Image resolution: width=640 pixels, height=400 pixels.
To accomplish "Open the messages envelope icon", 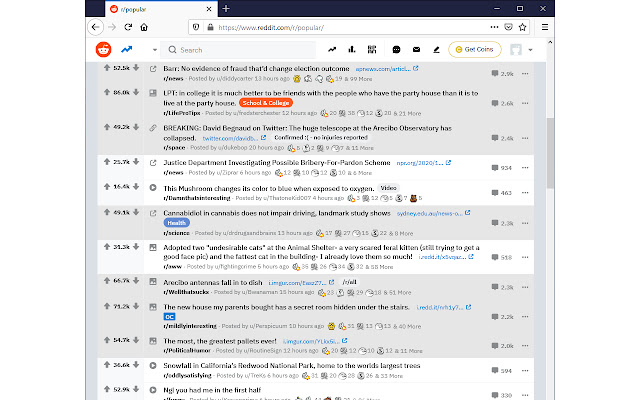I will click(x=416, y=50).
